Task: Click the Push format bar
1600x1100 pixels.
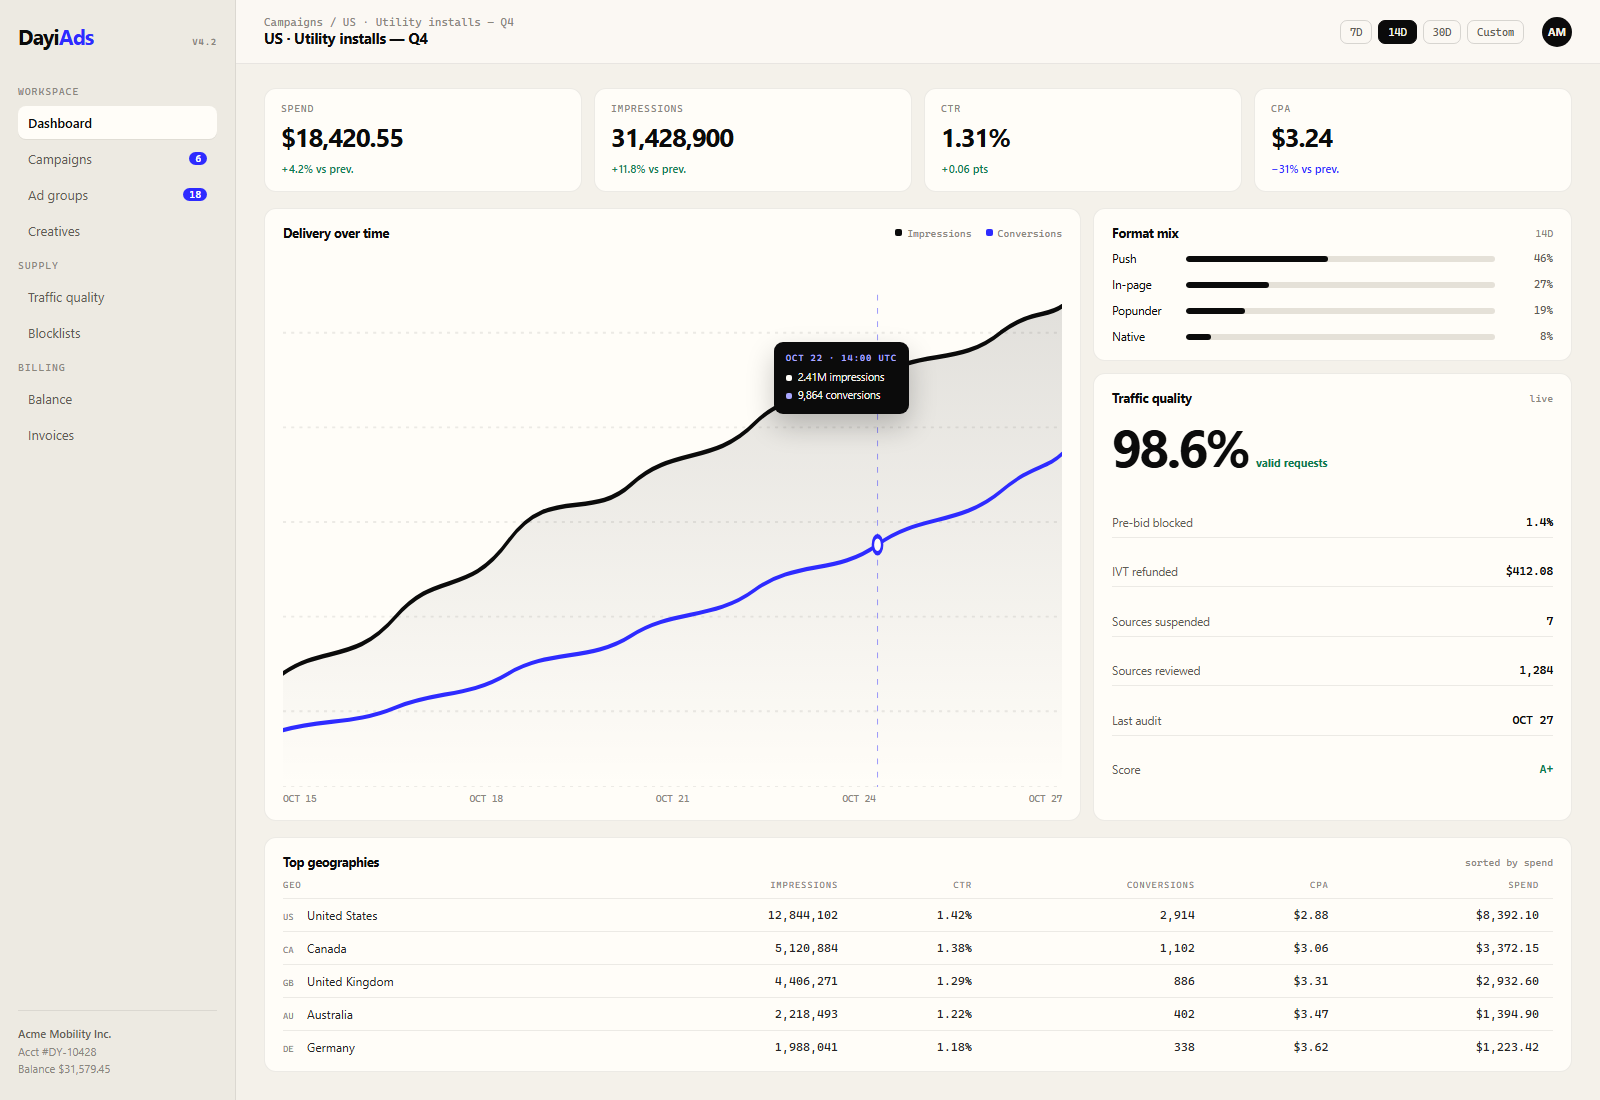Action: [x=1340, y=259]
